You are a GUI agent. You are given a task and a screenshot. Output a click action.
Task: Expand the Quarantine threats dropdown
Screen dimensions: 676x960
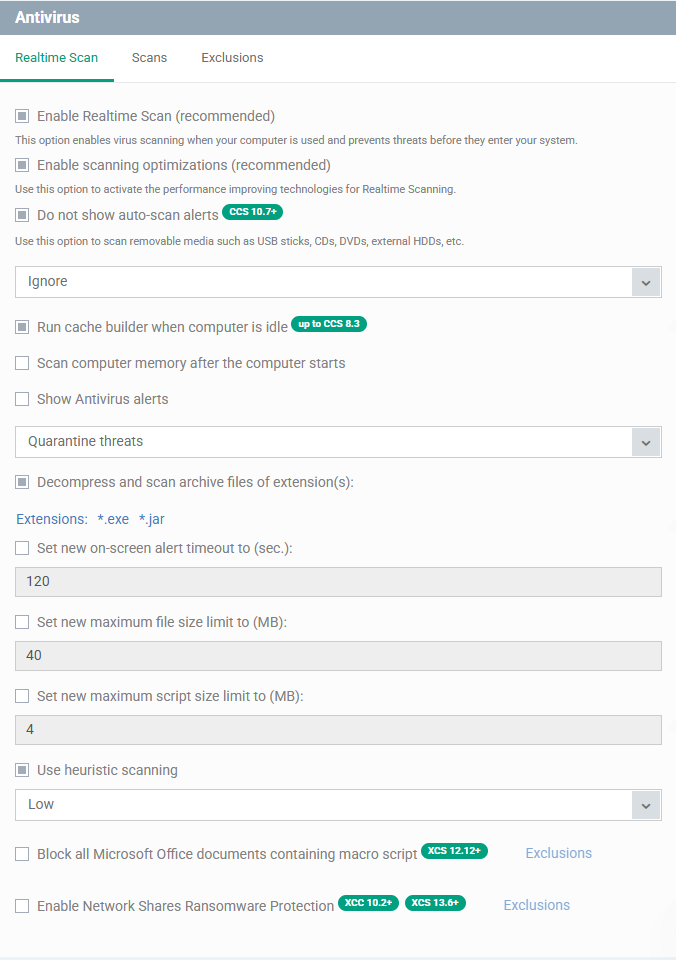click(x=338, y=442)
